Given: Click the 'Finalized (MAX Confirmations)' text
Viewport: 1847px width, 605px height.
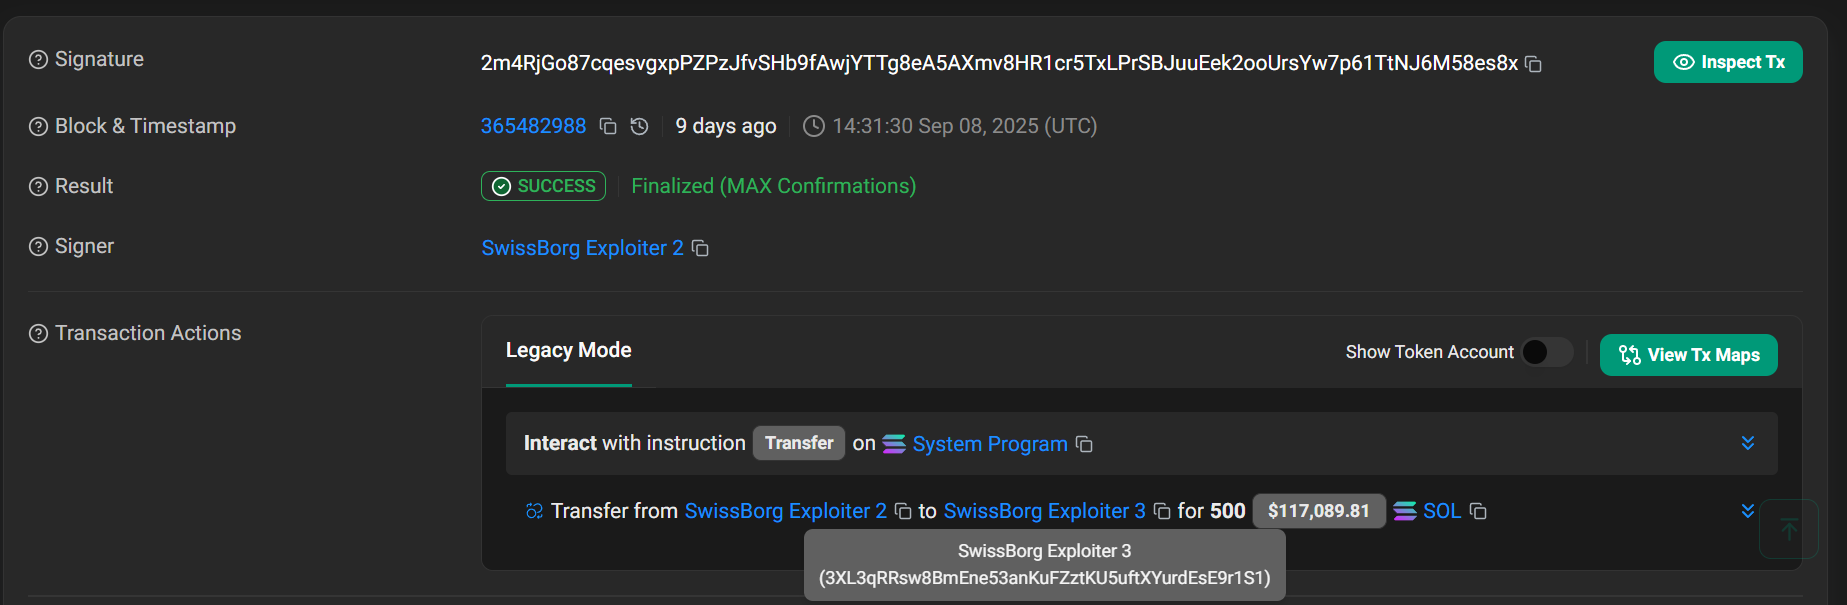Looking at the screenshot, I should (x=773, y=186).
